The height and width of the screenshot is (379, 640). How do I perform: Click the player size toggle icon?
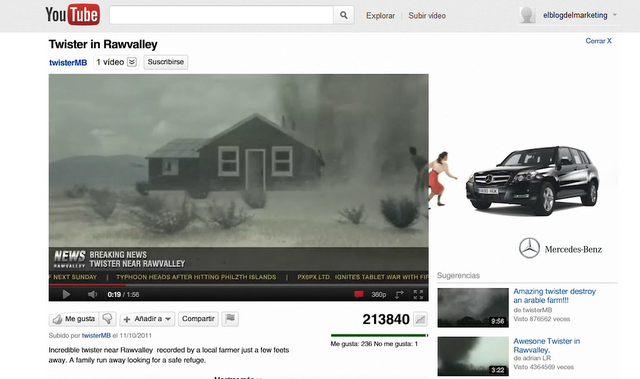(399, 294)
